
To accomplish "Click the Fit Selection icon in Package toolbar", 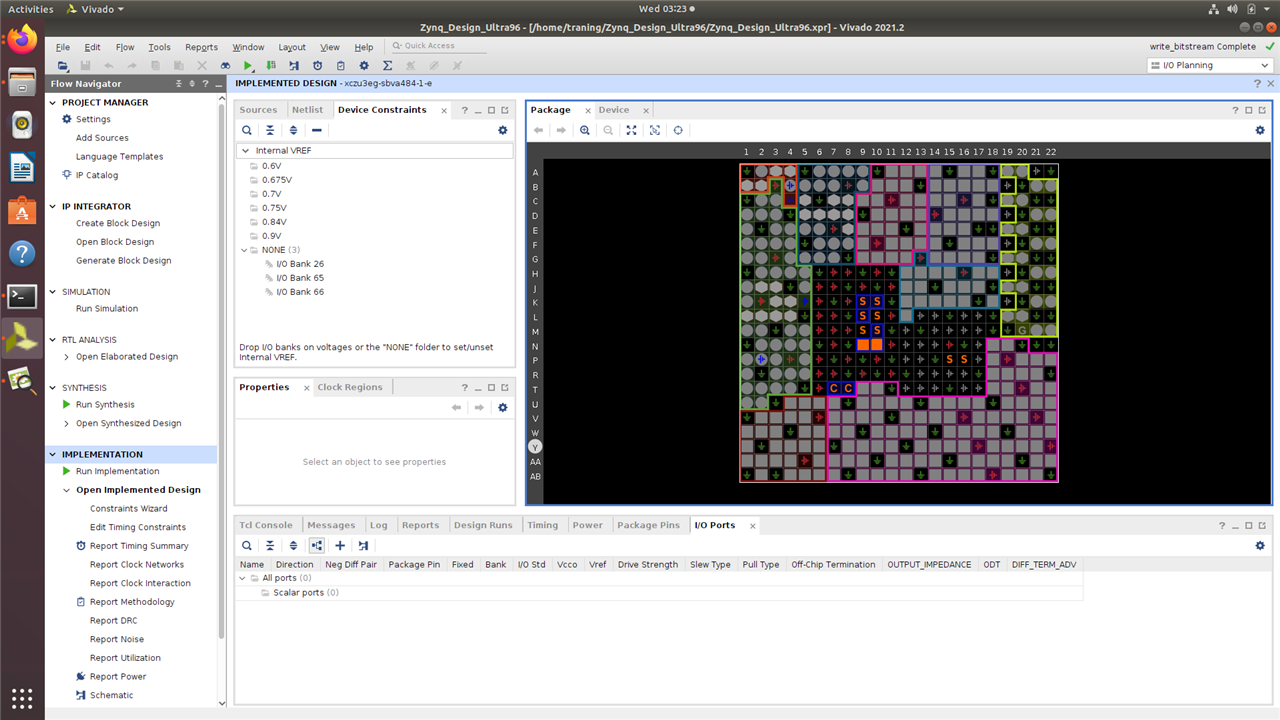I will (655, 130).
